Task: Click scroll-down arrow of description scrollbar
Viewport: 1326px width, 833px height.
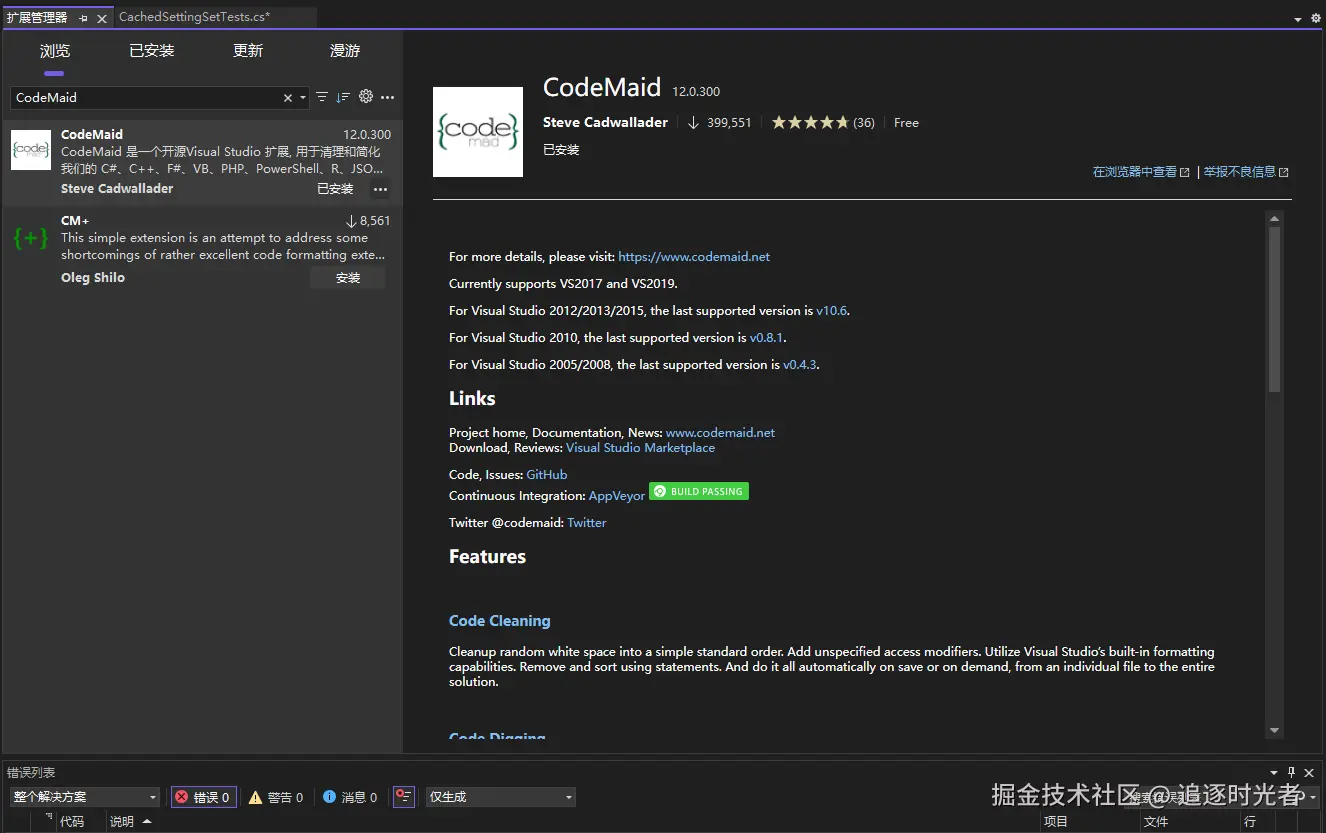Action: 1274,731
